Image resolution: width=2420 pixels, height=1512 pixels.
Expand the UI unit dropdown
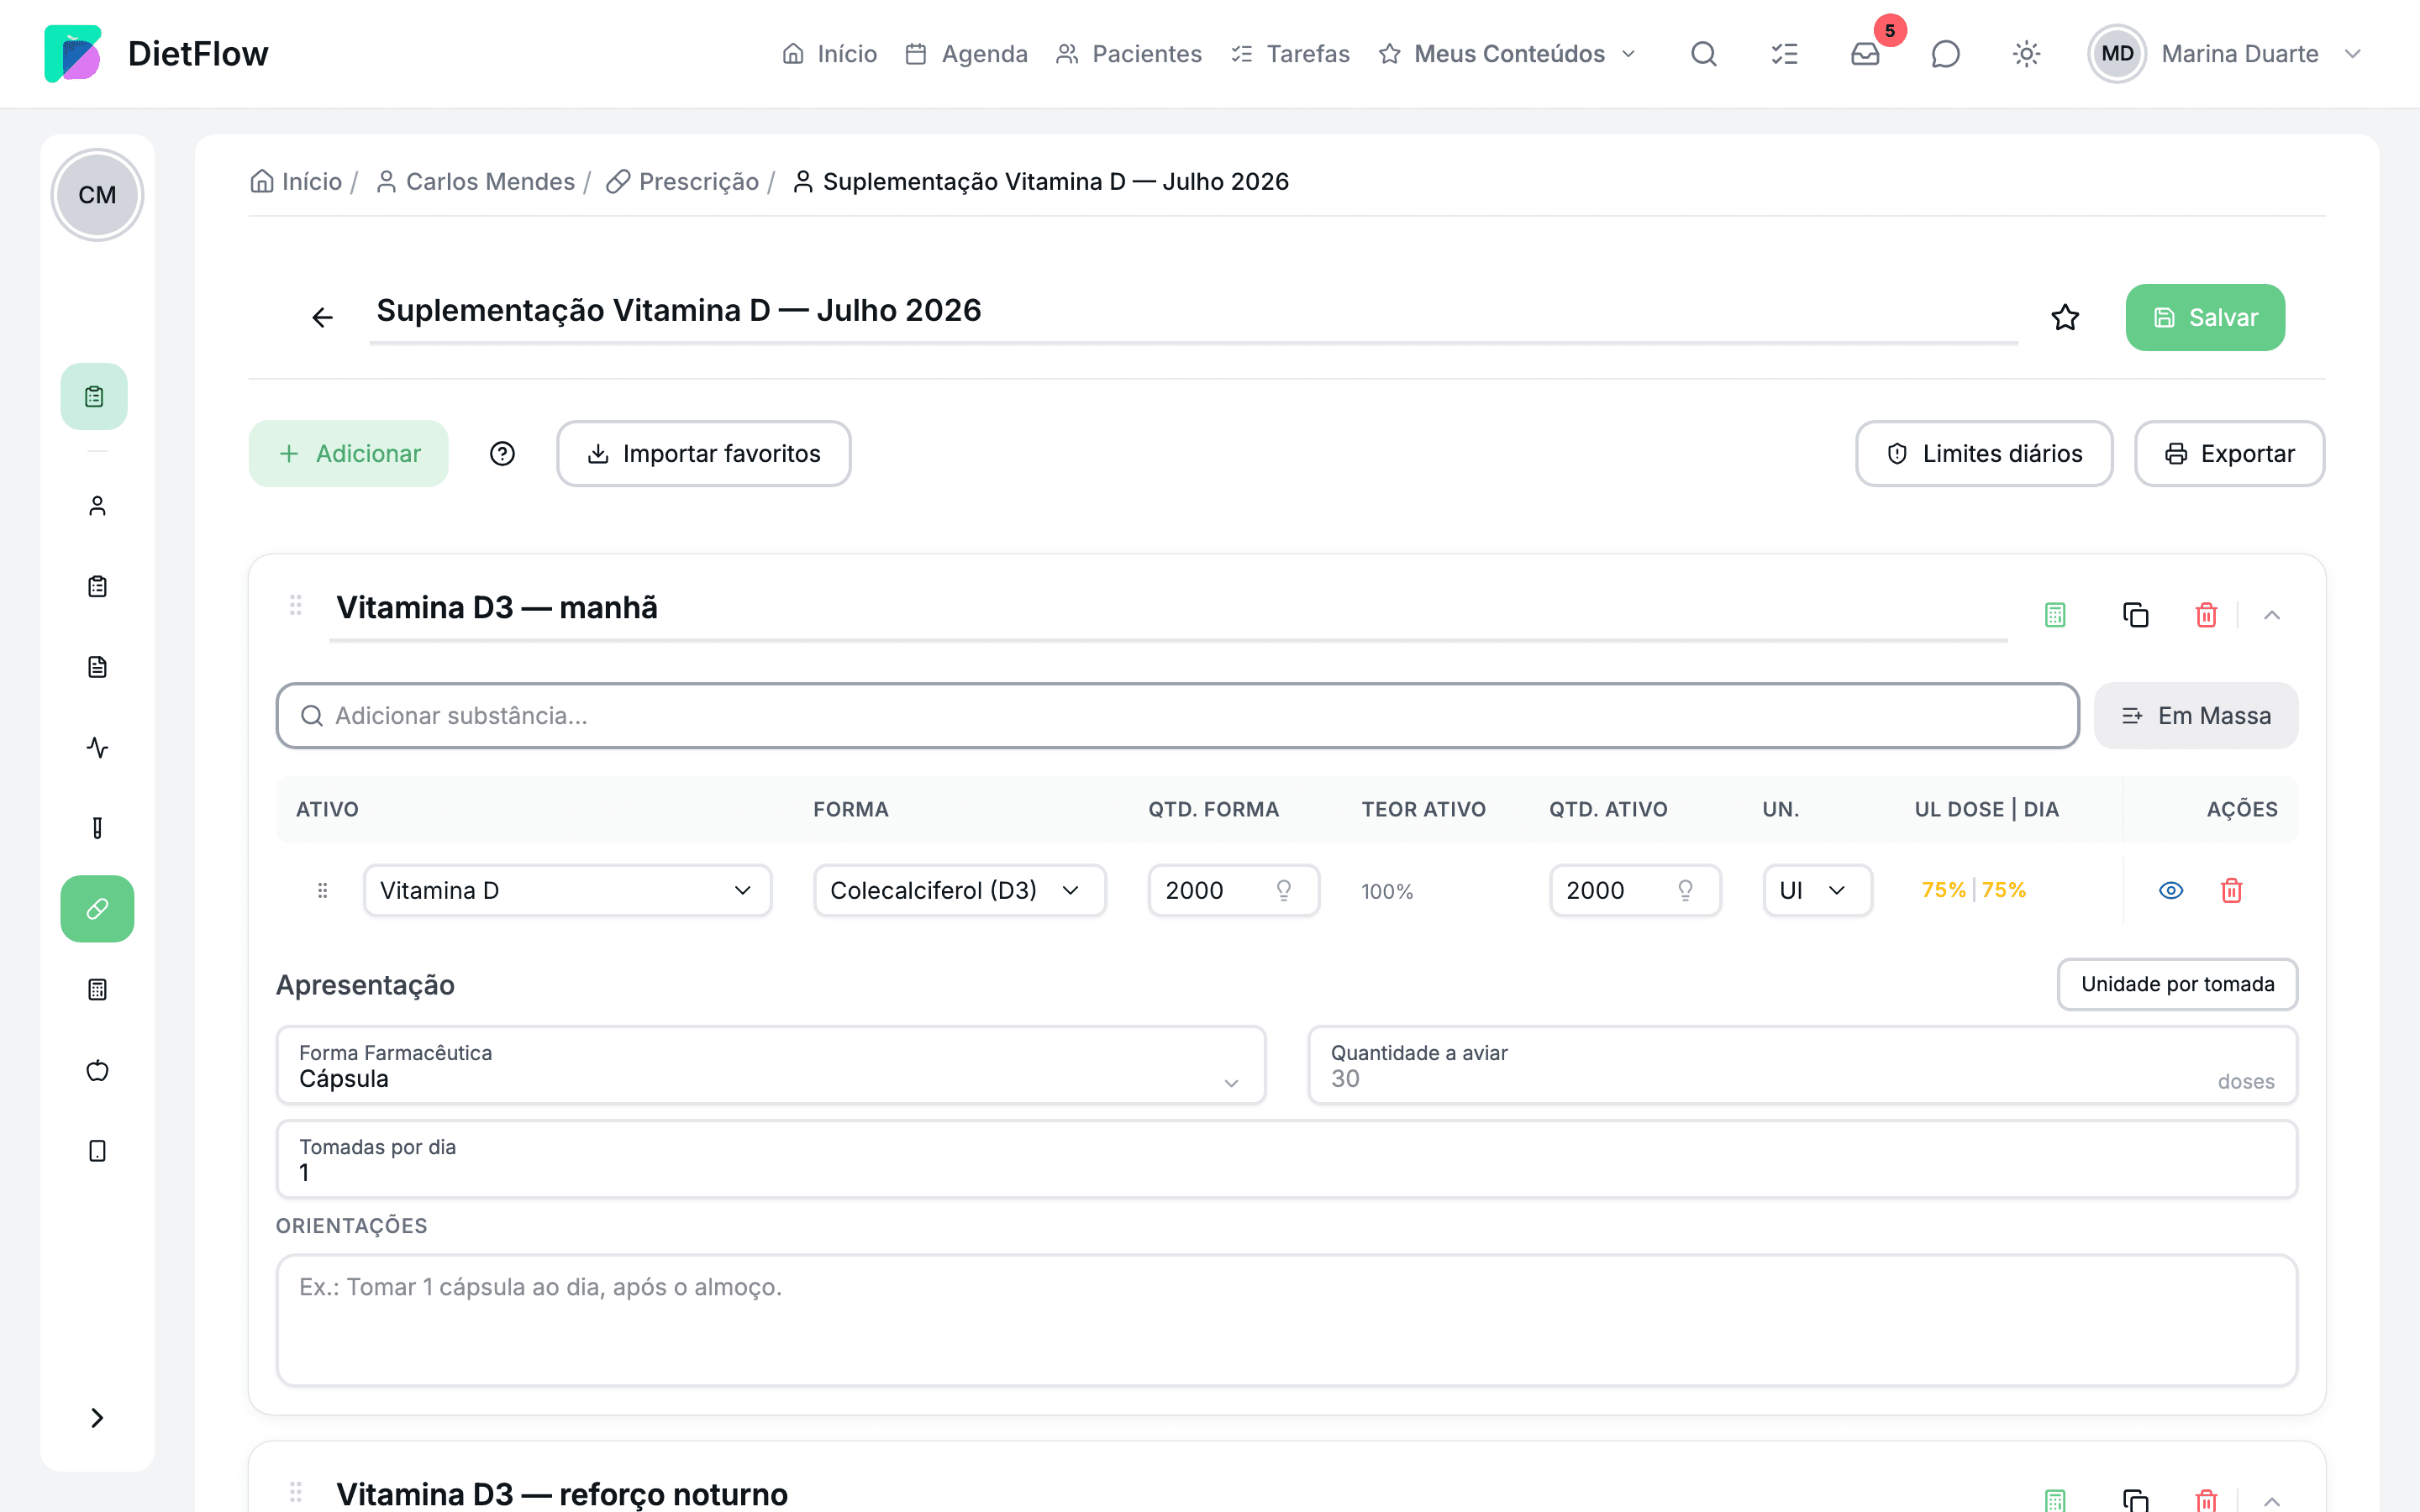tap(1817, 890)
